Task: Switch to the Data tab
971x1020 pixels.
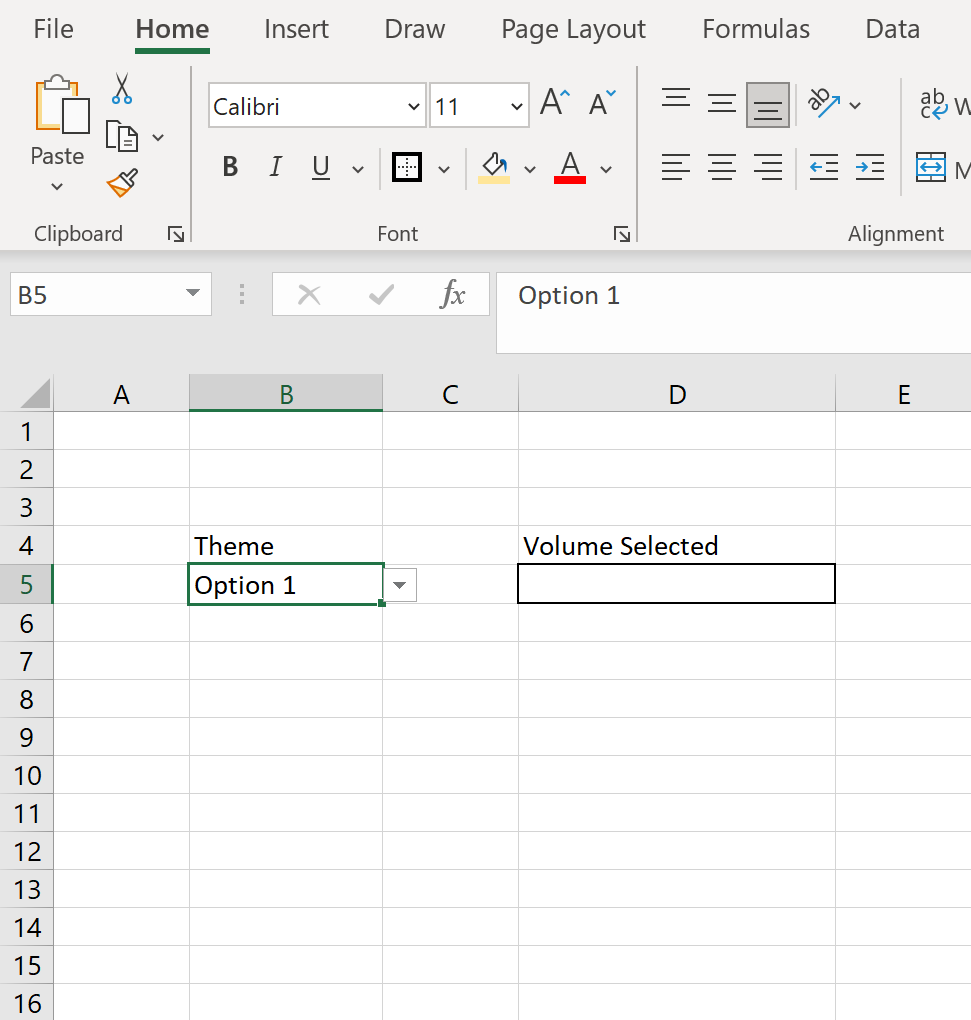Action: (893, 29)
